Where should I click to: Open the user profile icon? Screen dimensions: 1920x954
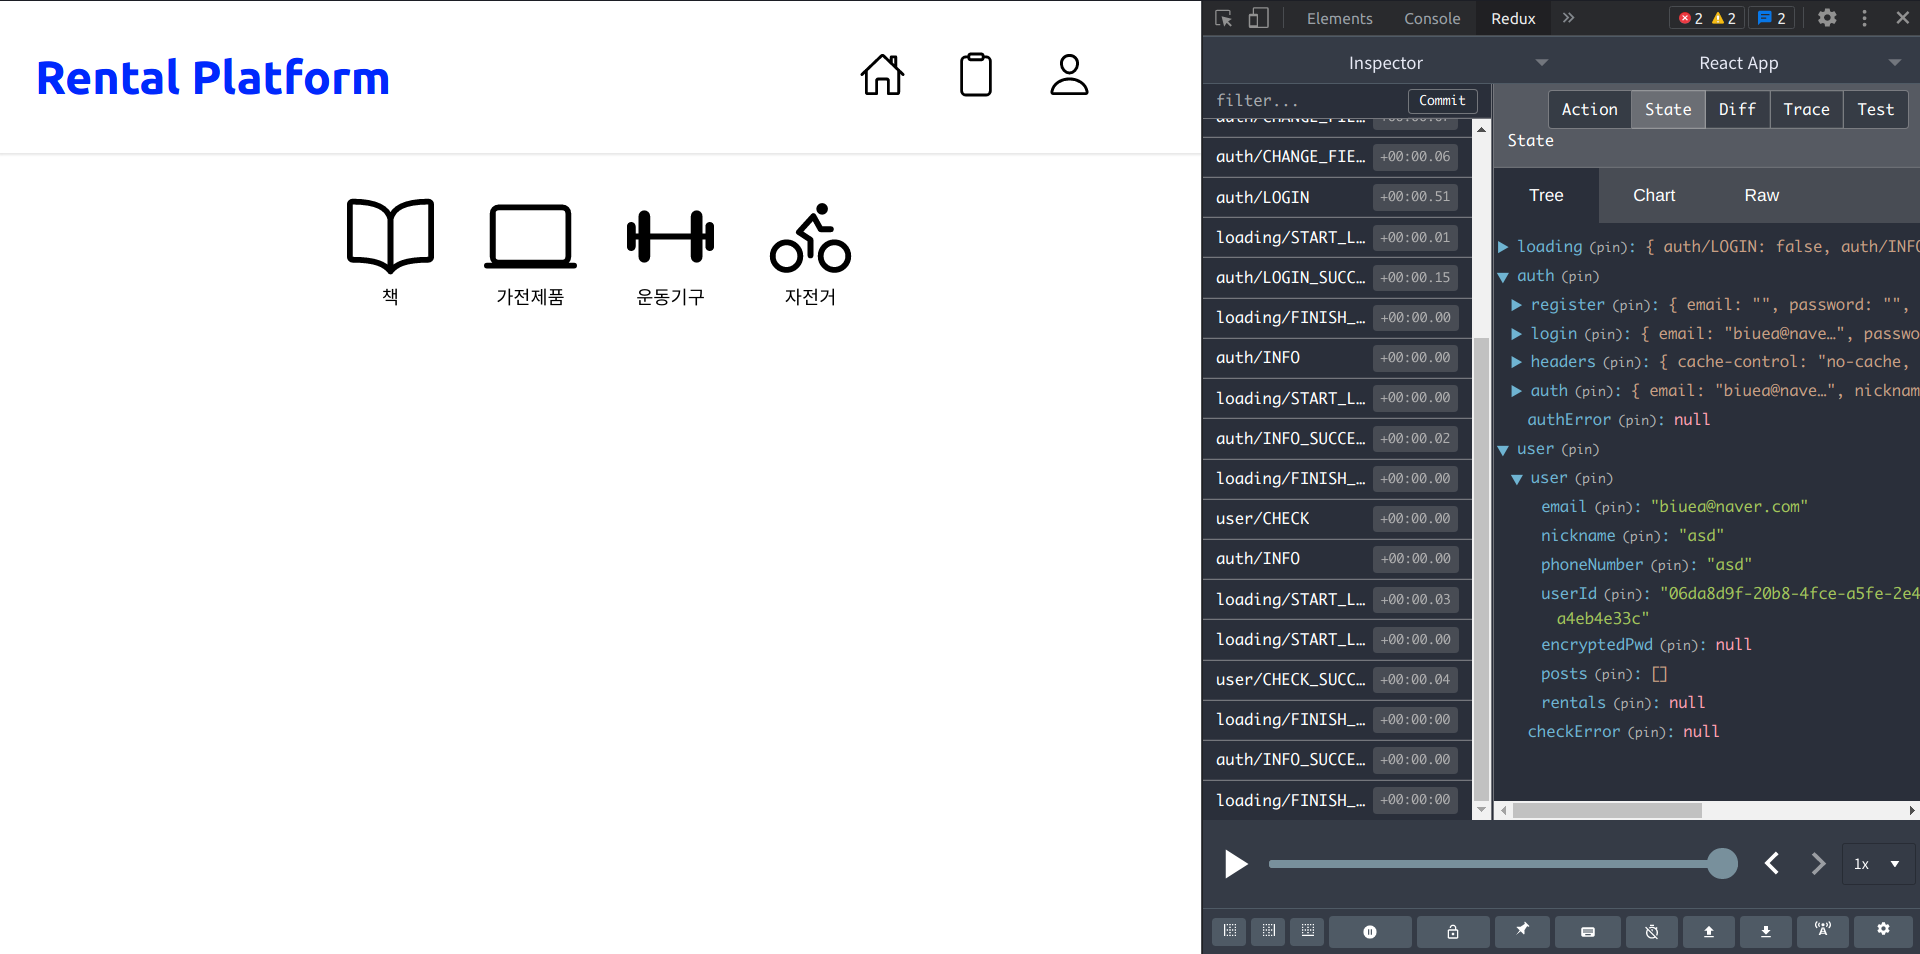coord(1069,75)
